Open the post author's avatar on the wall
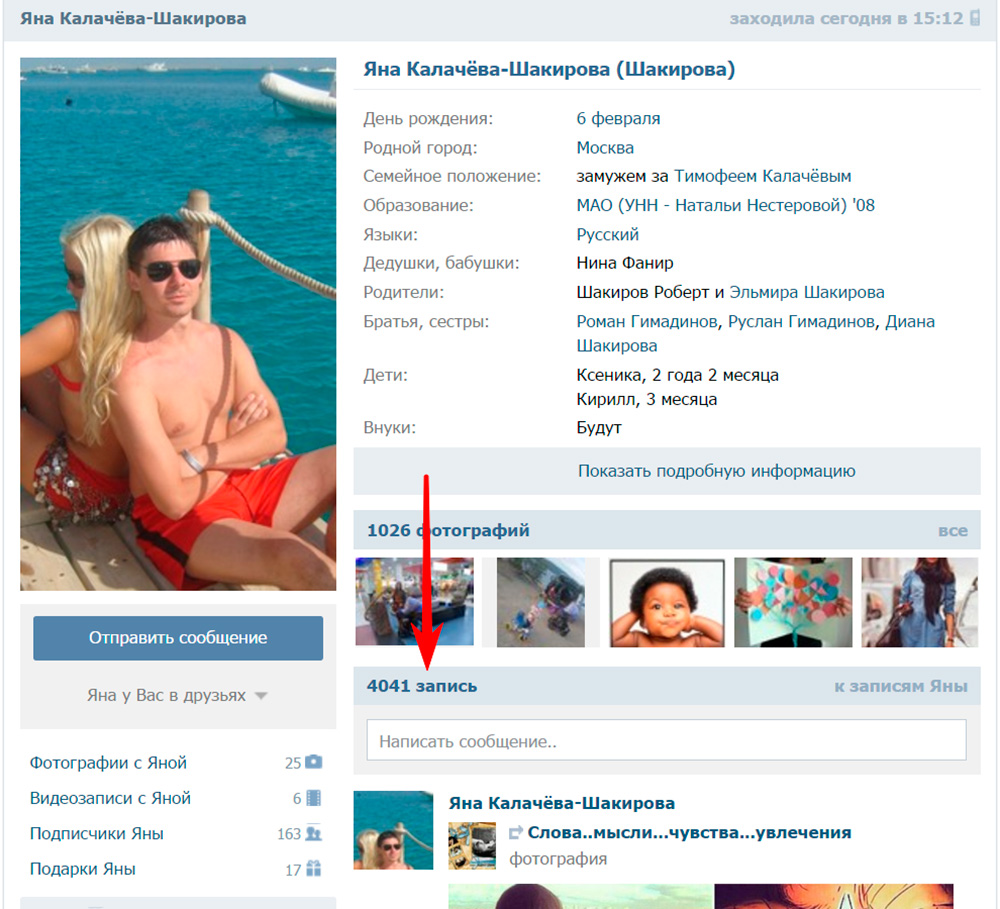Image resolution: width=1000 pixels, height=909 pixels. [393, 830]
